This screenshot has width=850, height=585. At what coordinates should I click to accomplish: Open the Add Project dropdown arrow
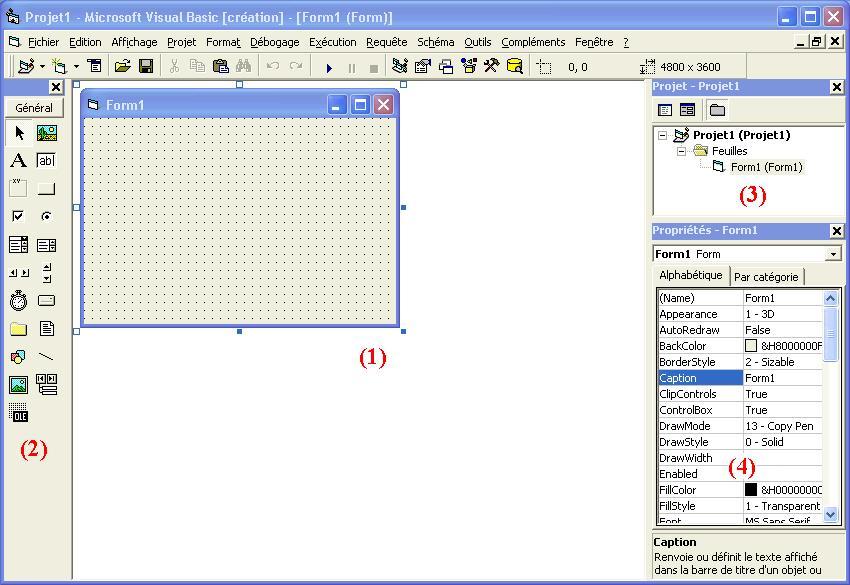click(42, 67)
